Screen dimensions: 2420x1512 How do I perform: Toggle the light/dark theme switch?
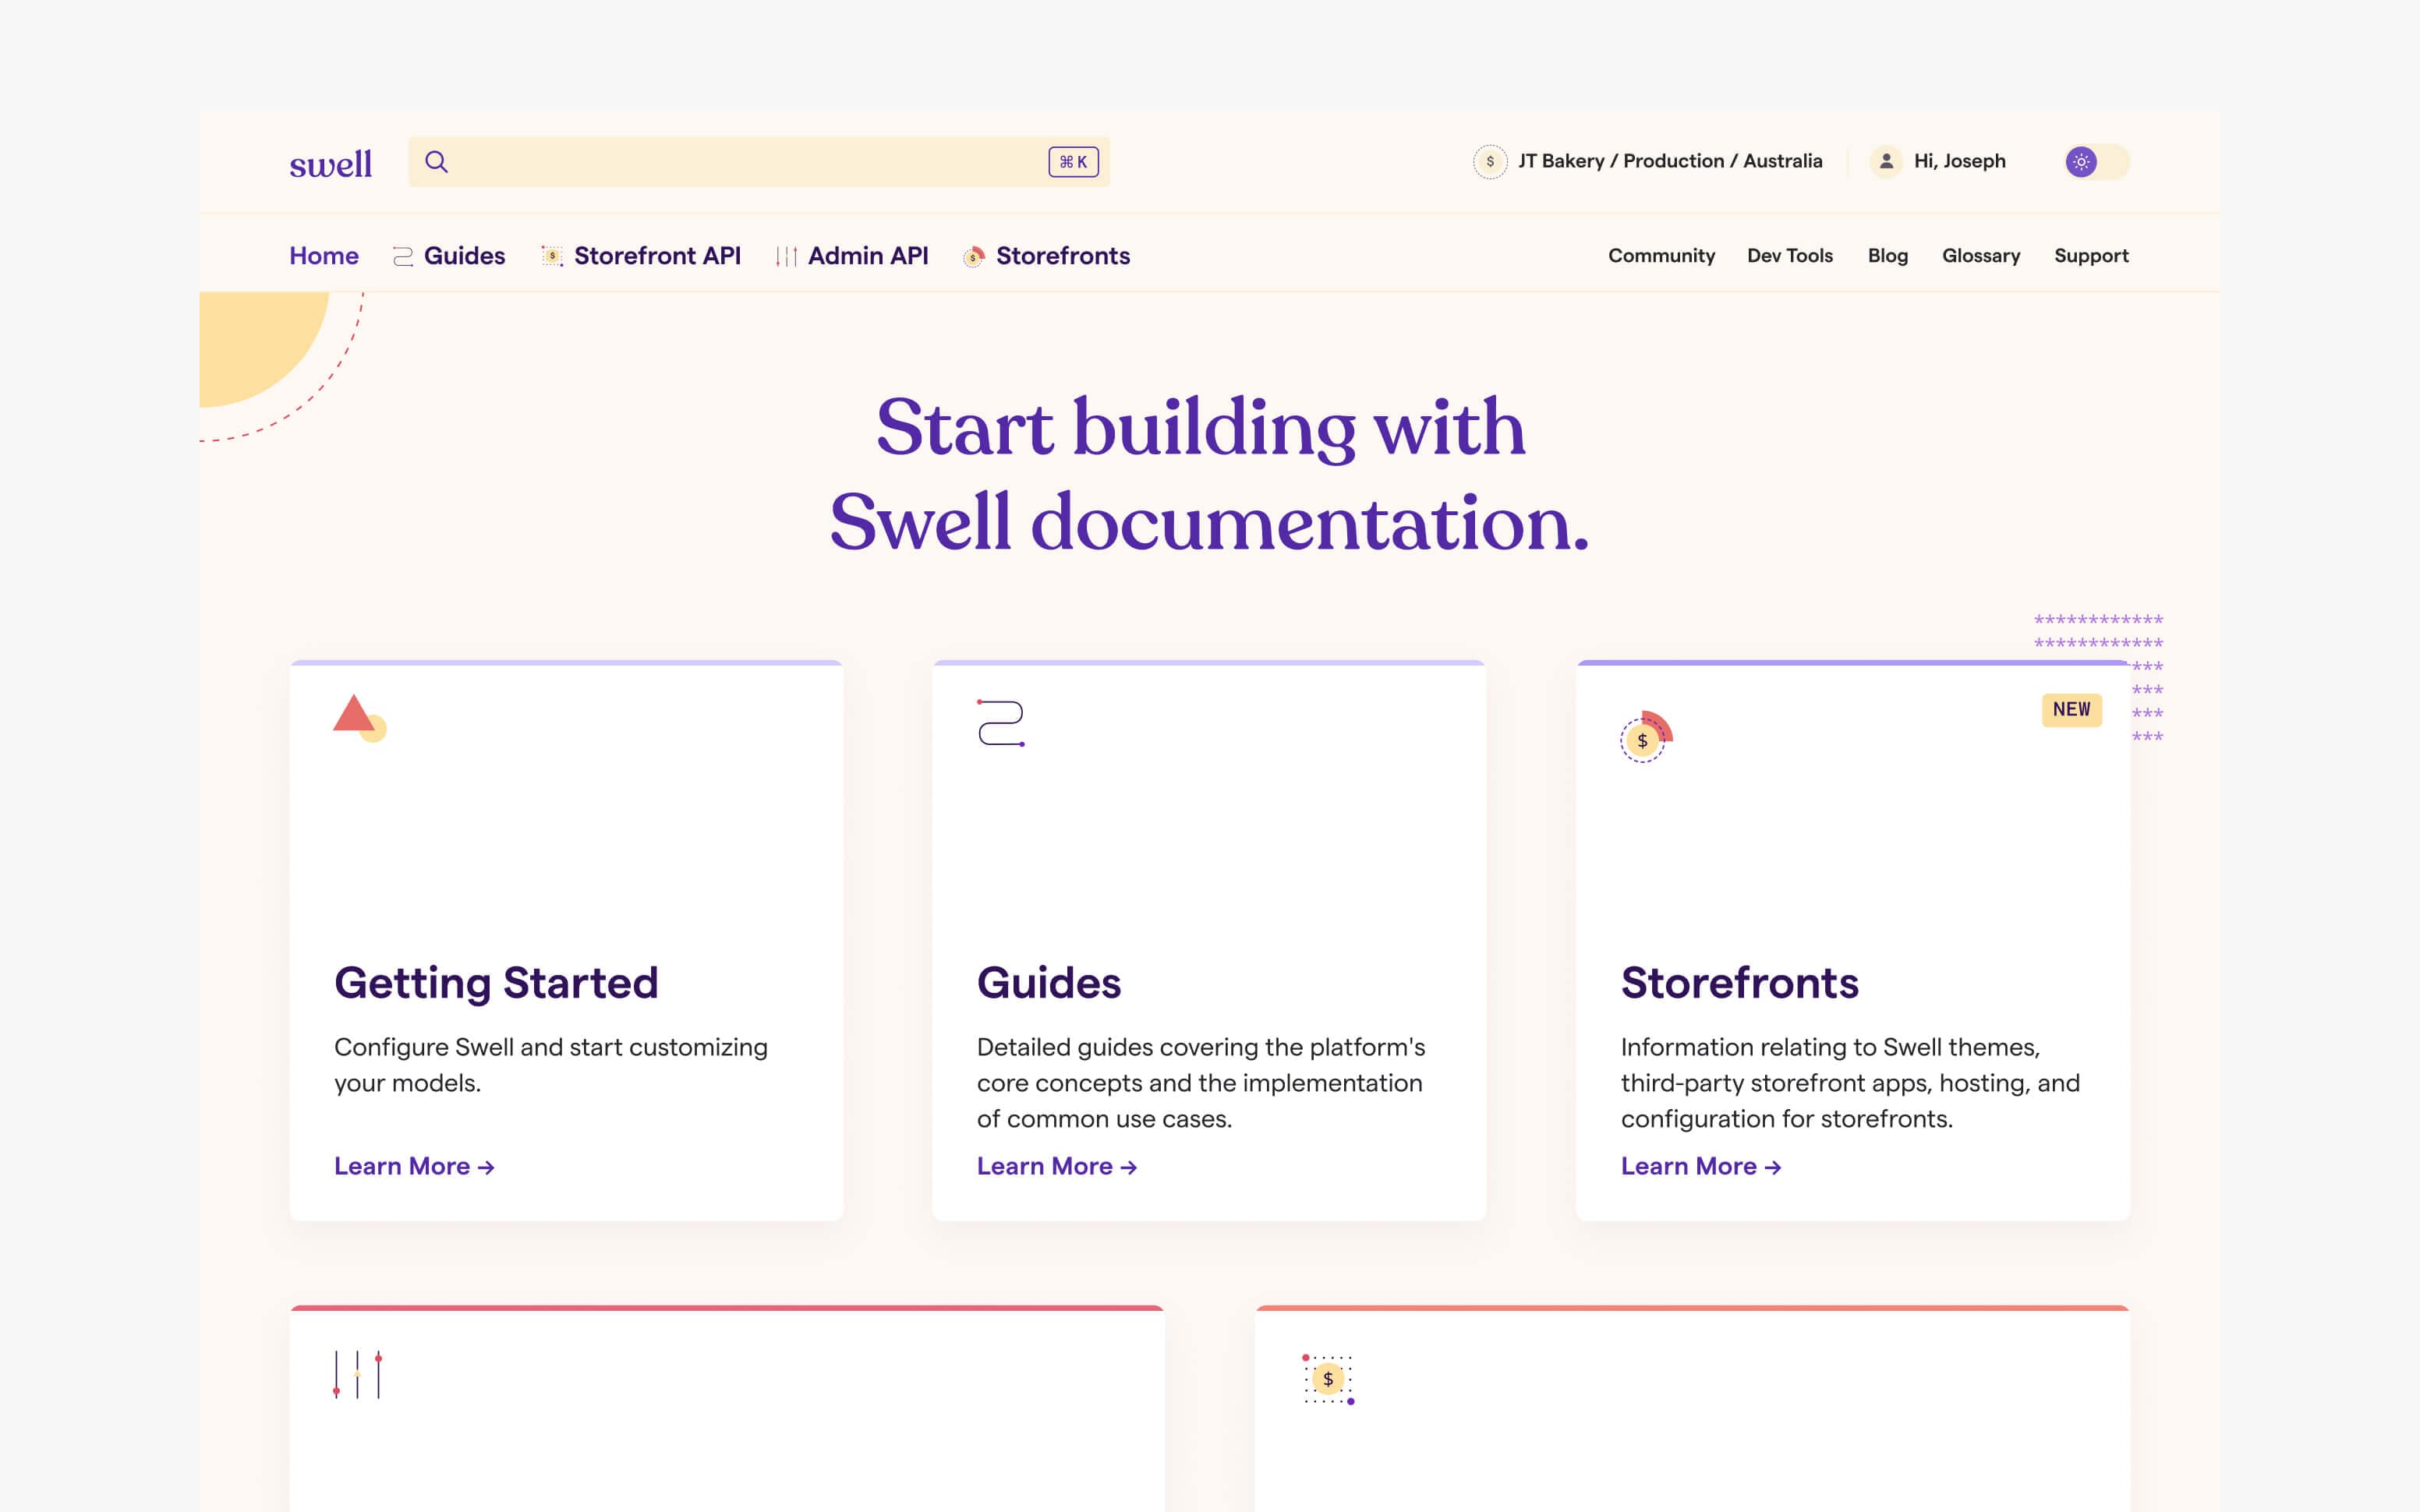(2097, 162)
